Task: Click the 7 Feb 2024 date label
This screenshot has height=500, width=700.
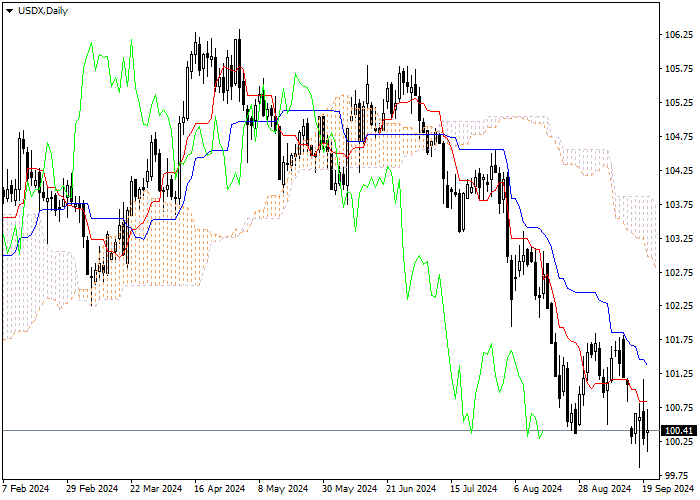Action: (25, 489)
